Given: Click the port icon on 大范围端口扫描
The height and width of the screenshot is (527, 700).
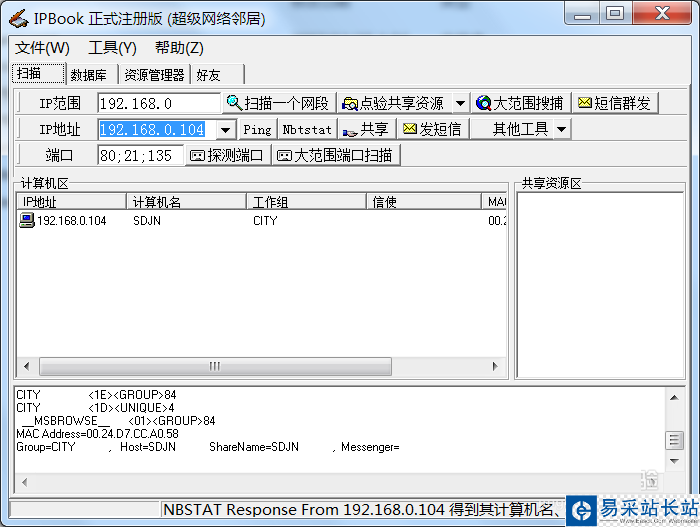Looking at the screenshot, I should tap(284, 155).
